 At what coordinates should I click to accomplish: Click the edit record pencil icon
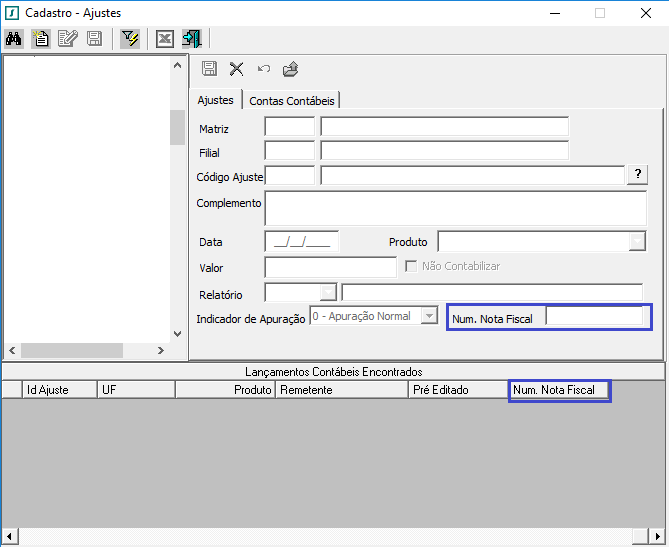coord(67,39)
